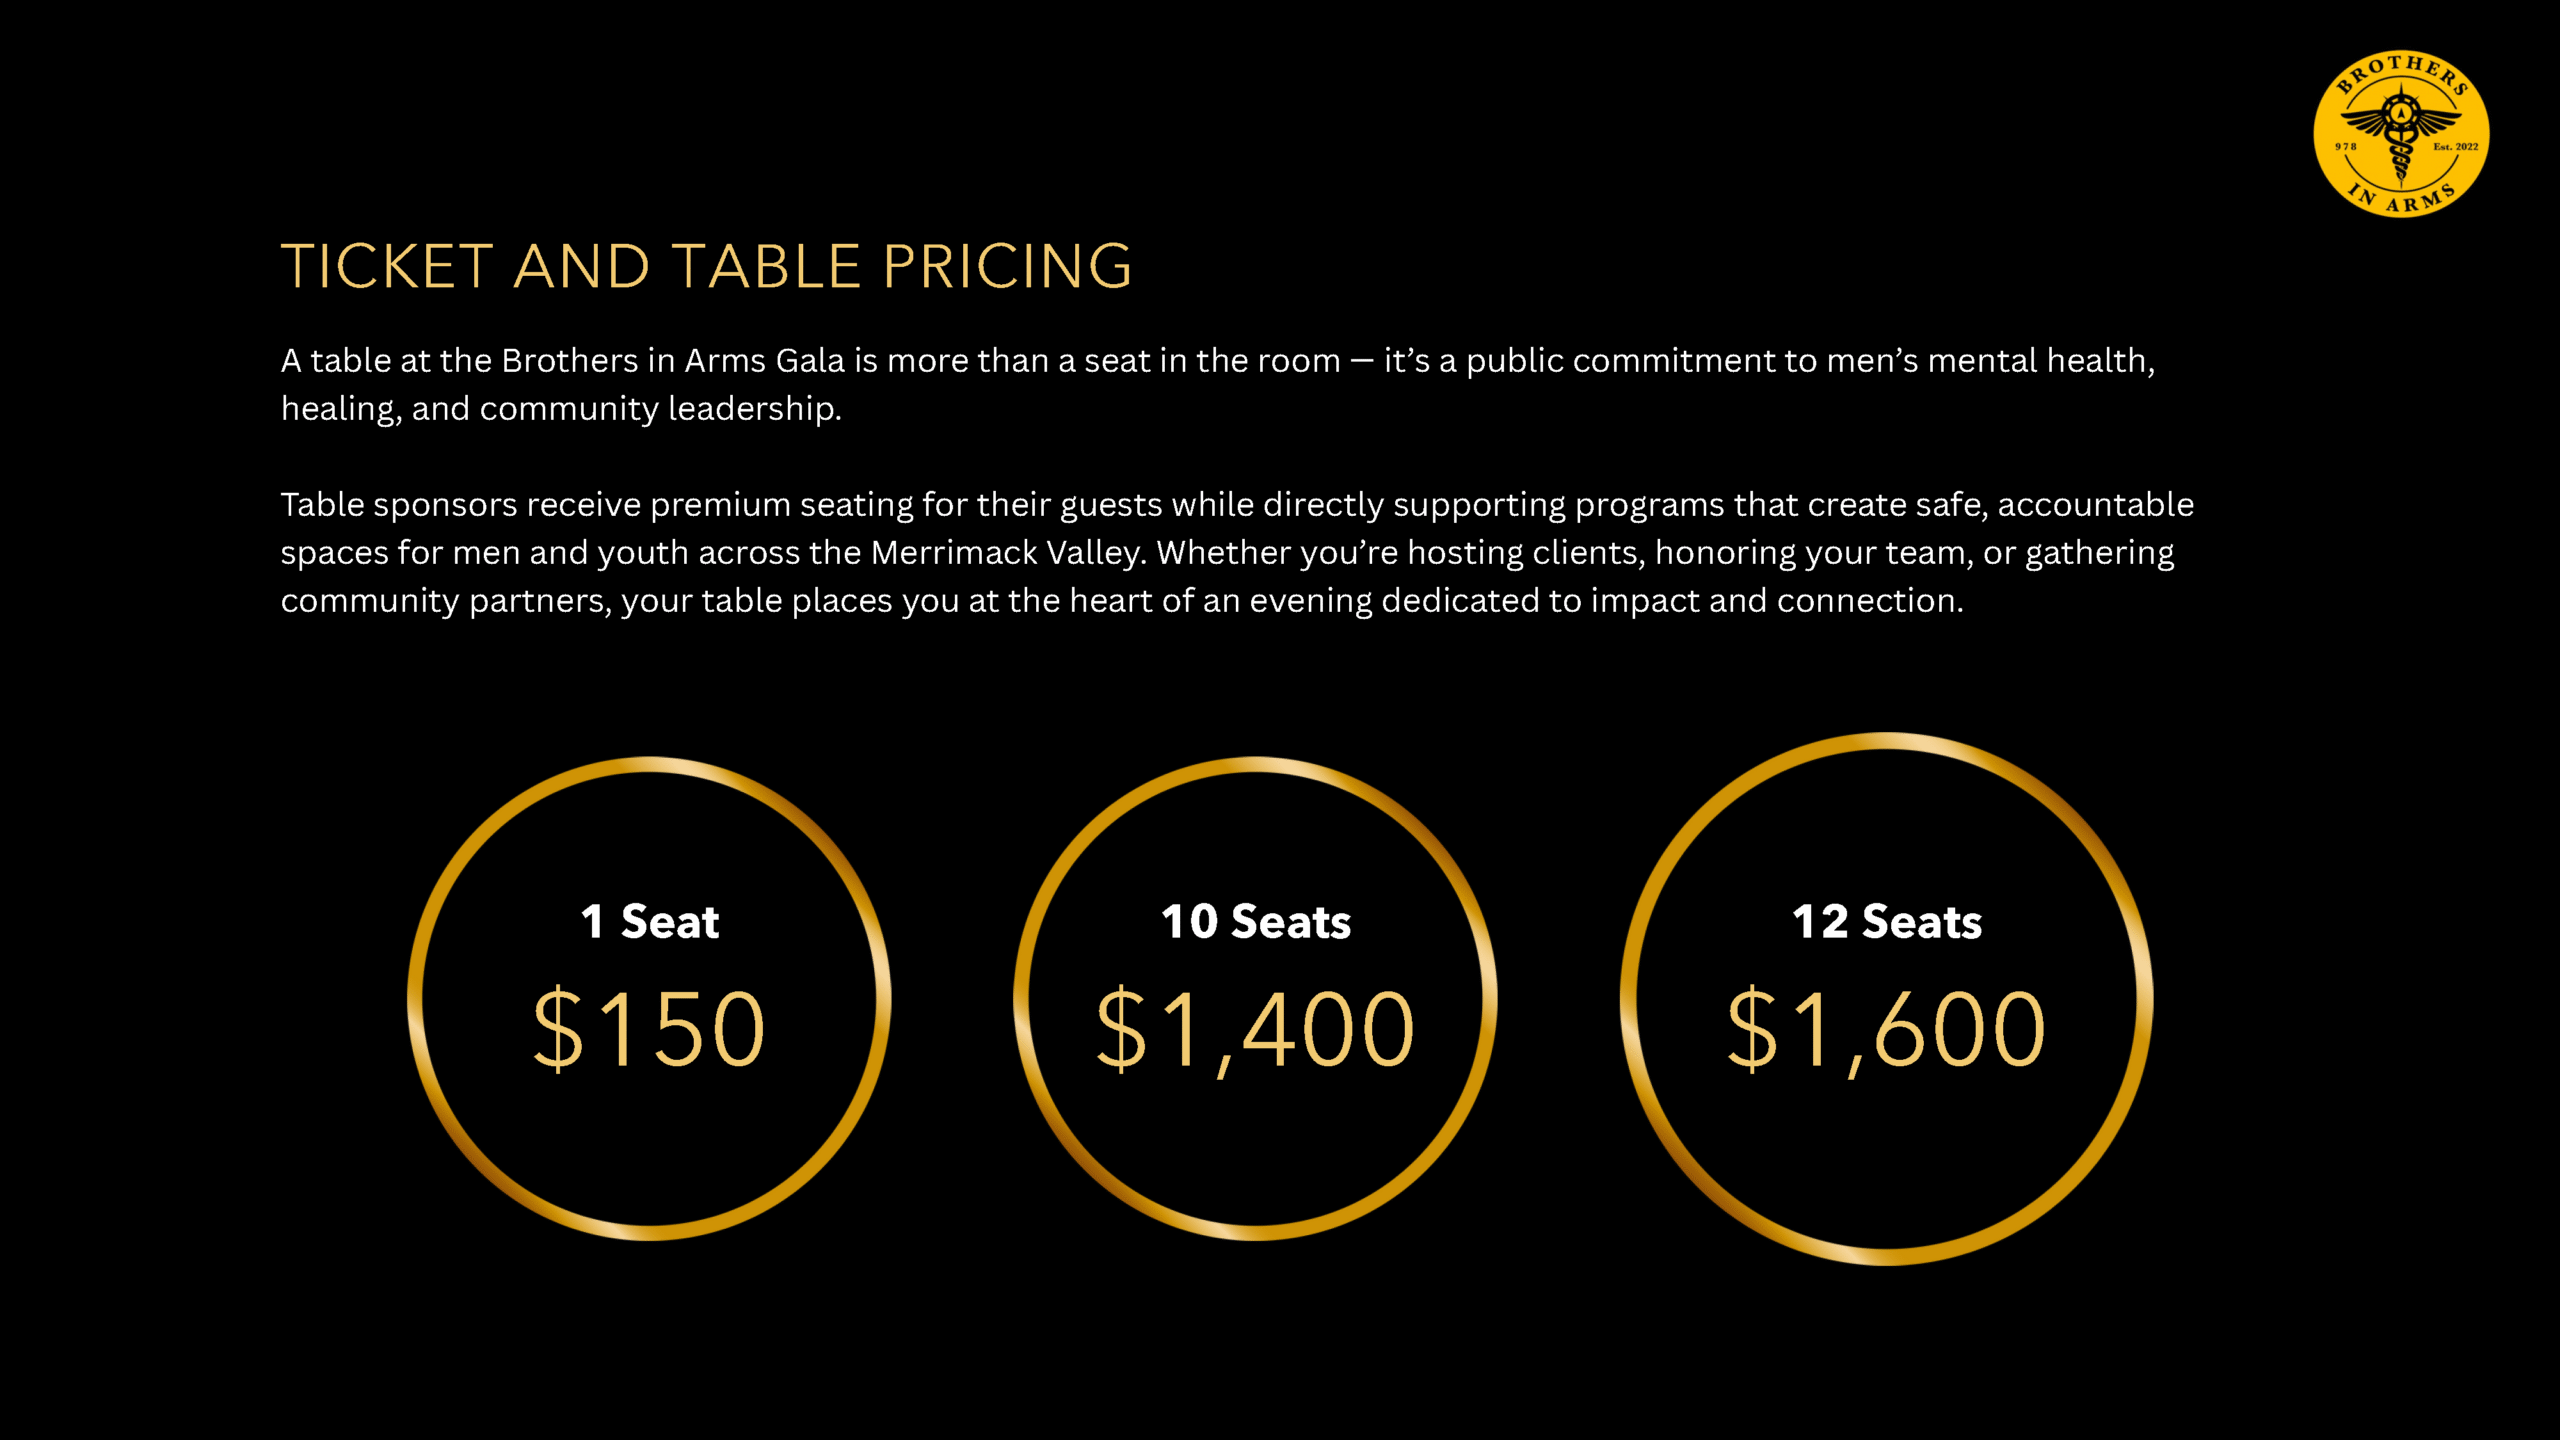2560x1440 pixels.
Task: Click the $150 price
Action: pyautogui.click(x=649, y=1028)
